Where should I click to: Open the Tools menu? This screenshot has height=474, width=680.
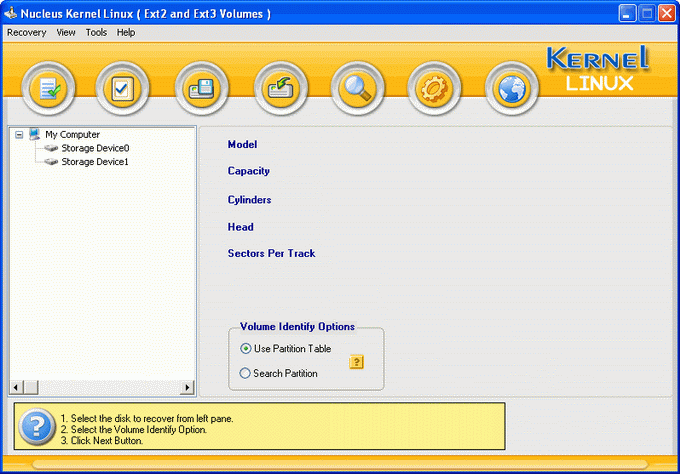click(96, 33)
